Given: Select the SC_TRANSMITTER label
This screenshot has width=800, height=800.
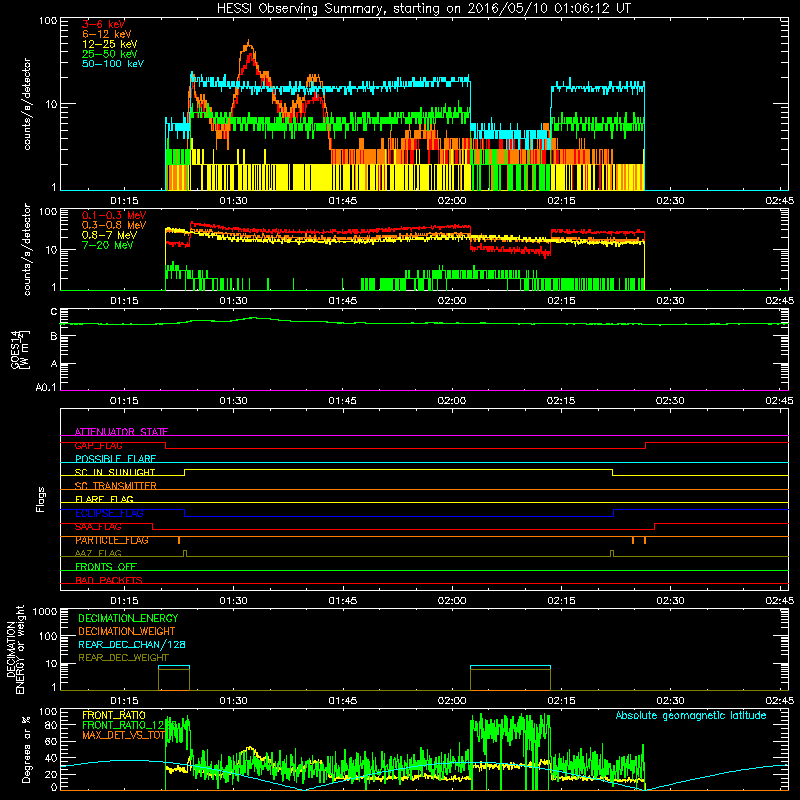Looking at the screenshot, I should 115,486.
